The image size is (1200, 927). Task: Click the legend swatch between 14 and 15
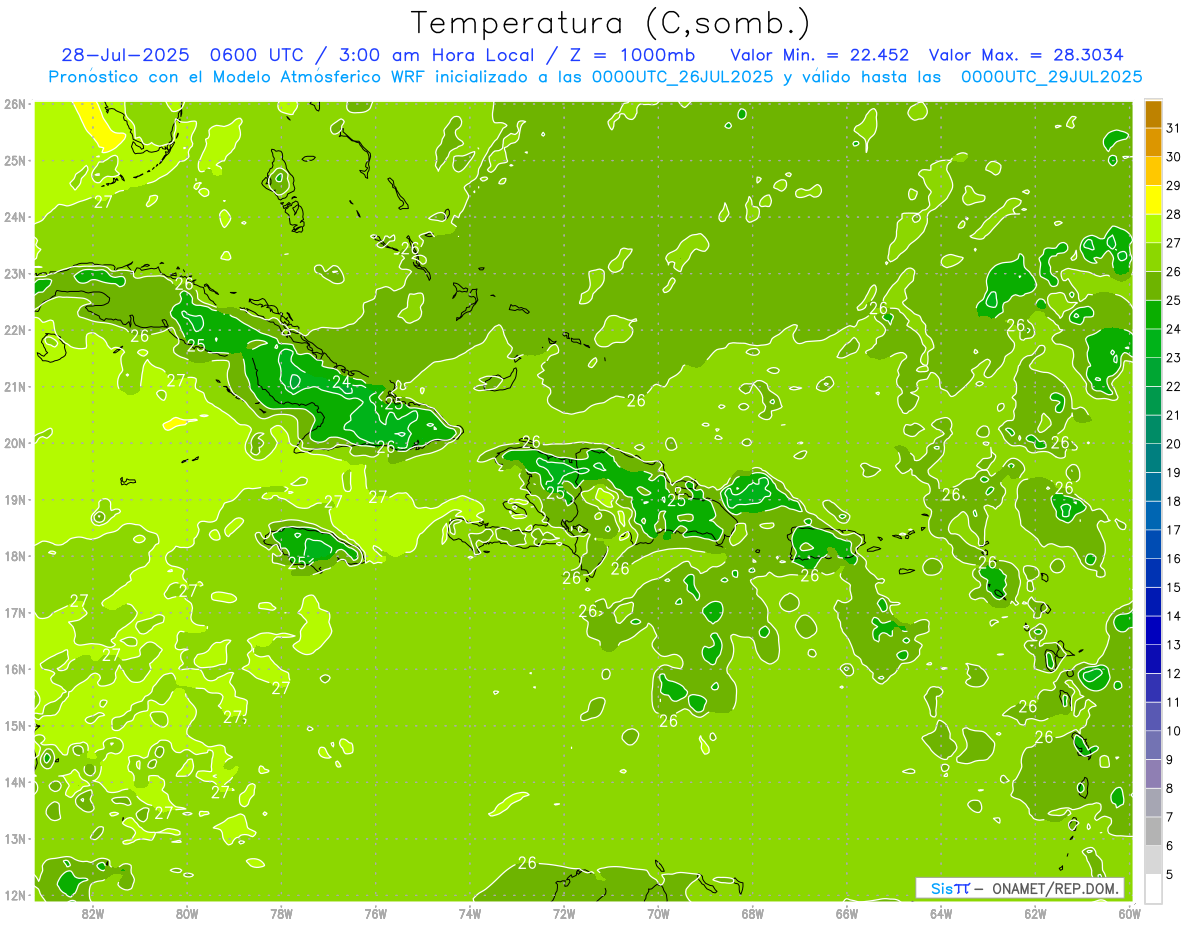pos(1153,601)
